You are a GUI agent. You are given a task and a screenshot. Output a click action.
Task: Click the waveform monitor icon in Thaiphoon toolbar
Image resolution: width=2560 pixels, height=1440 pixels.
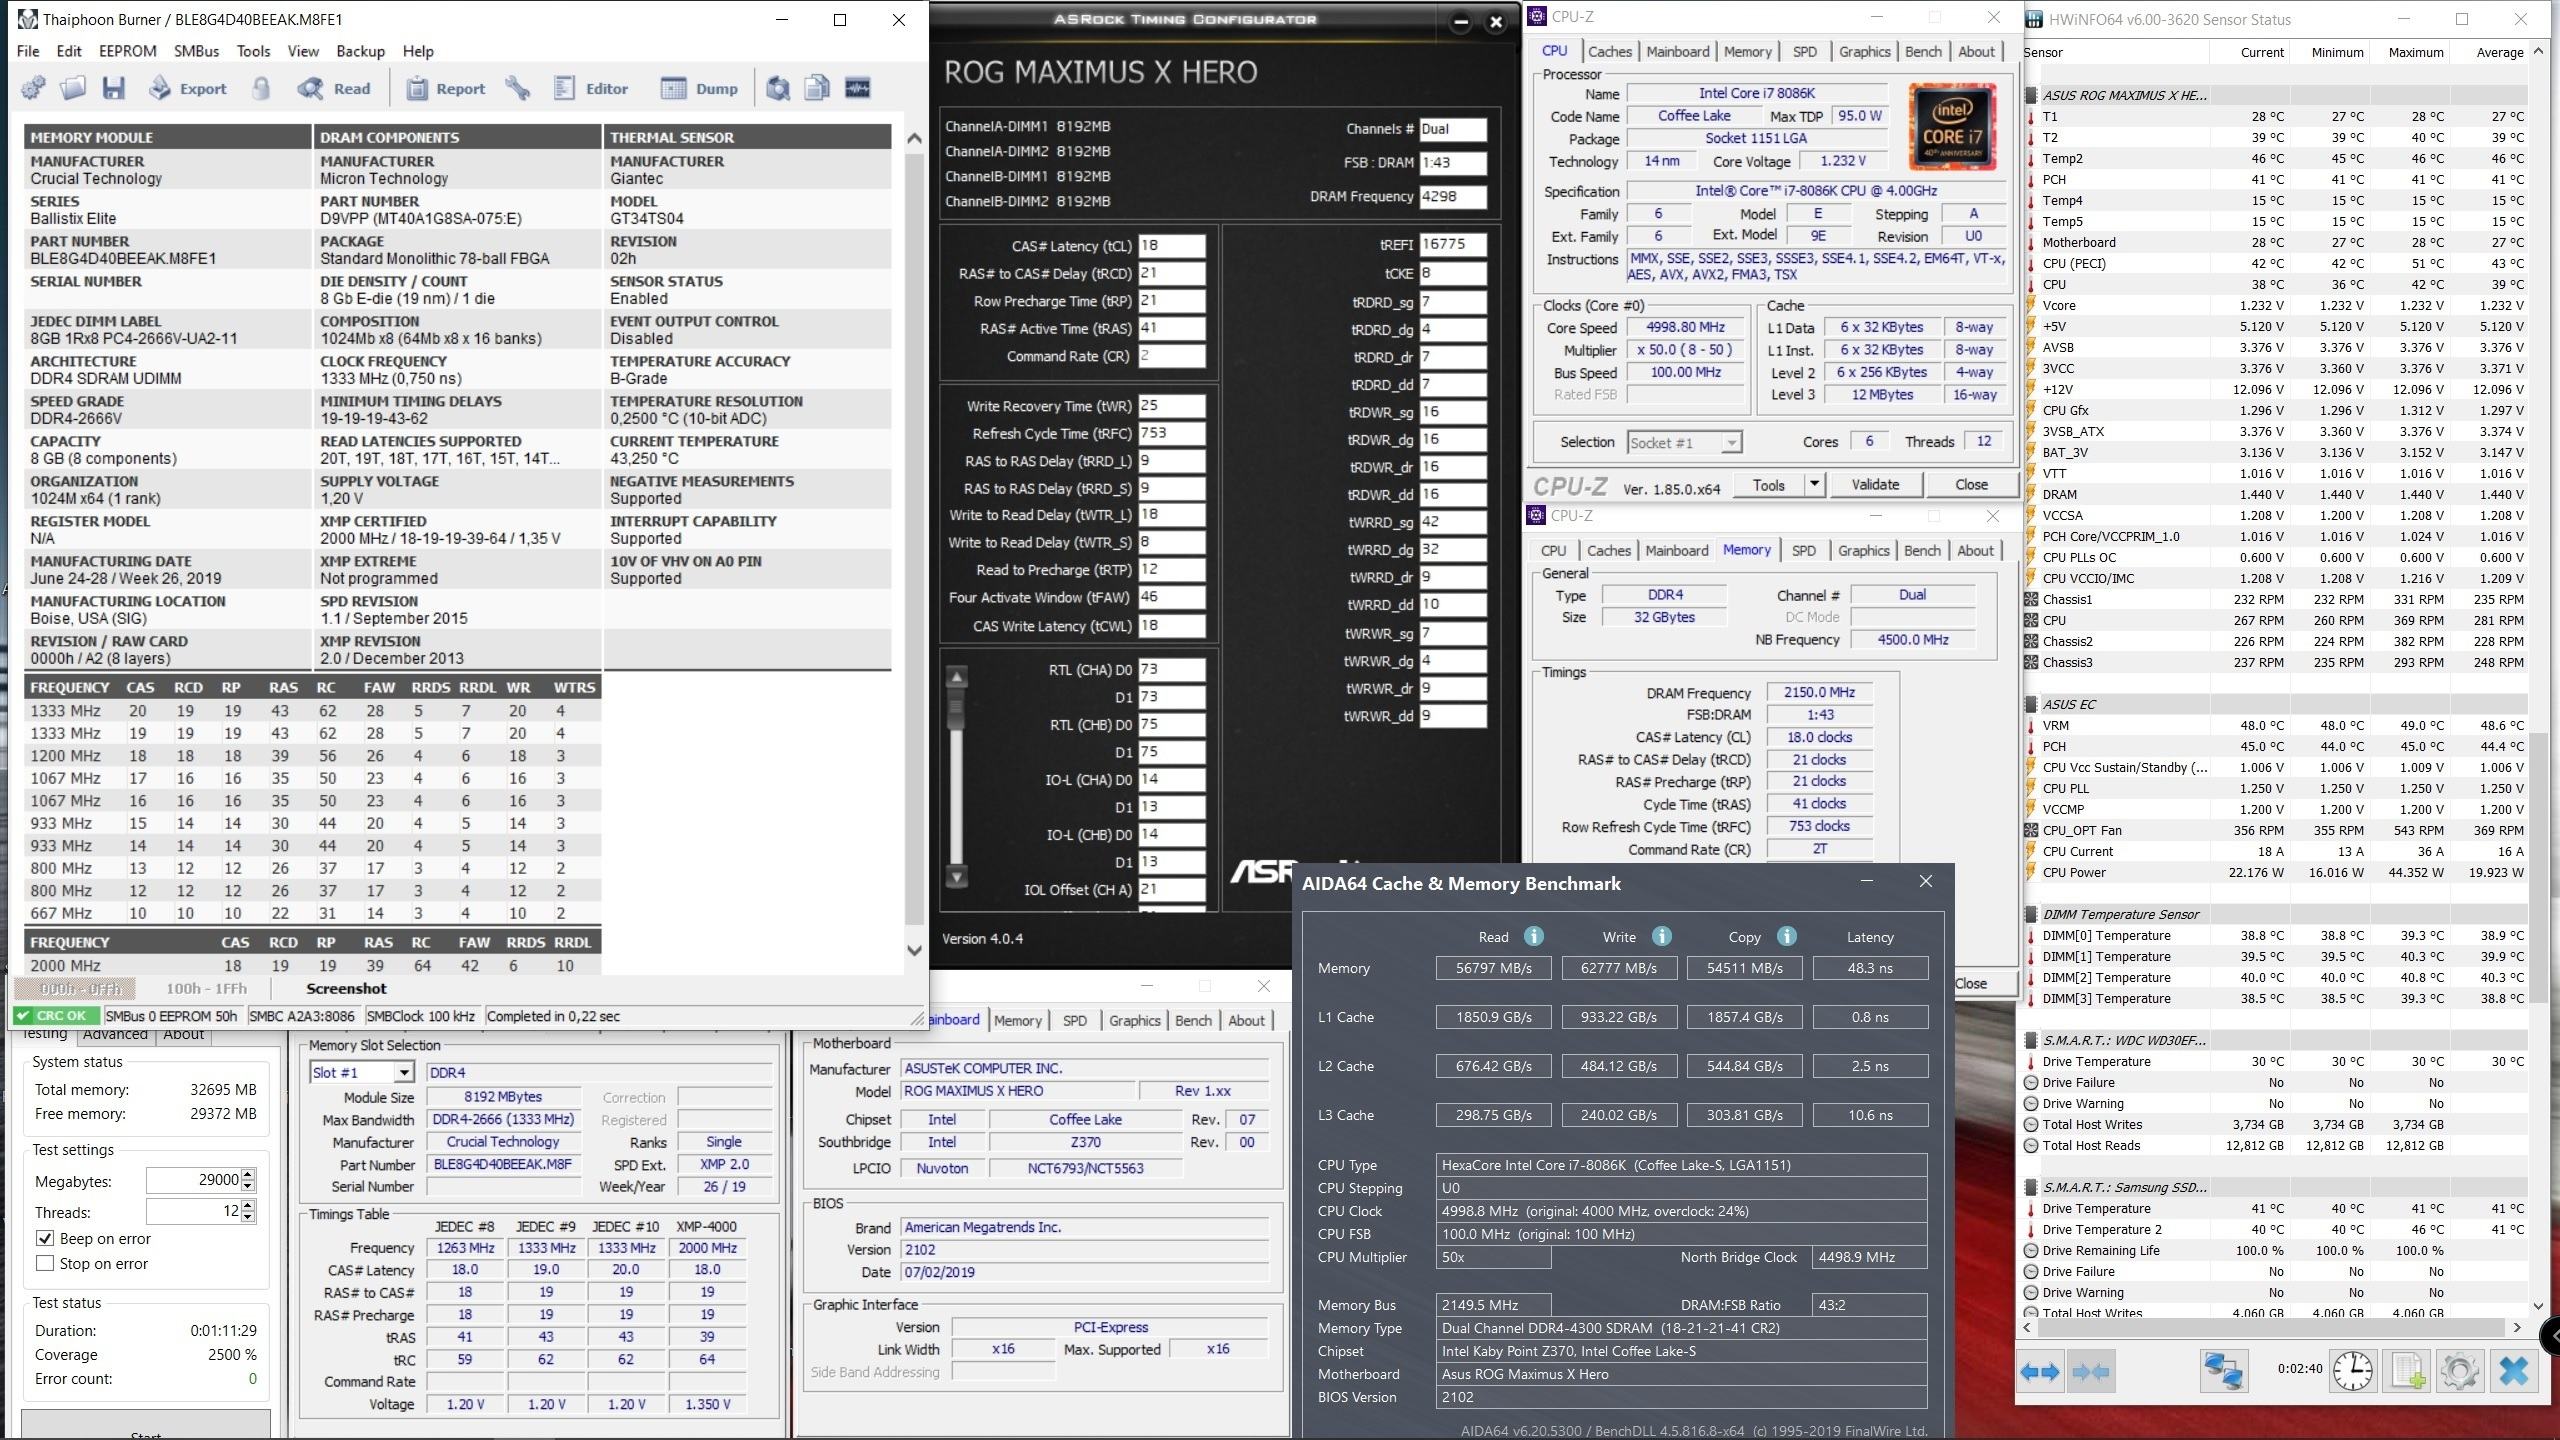(858, 88)
